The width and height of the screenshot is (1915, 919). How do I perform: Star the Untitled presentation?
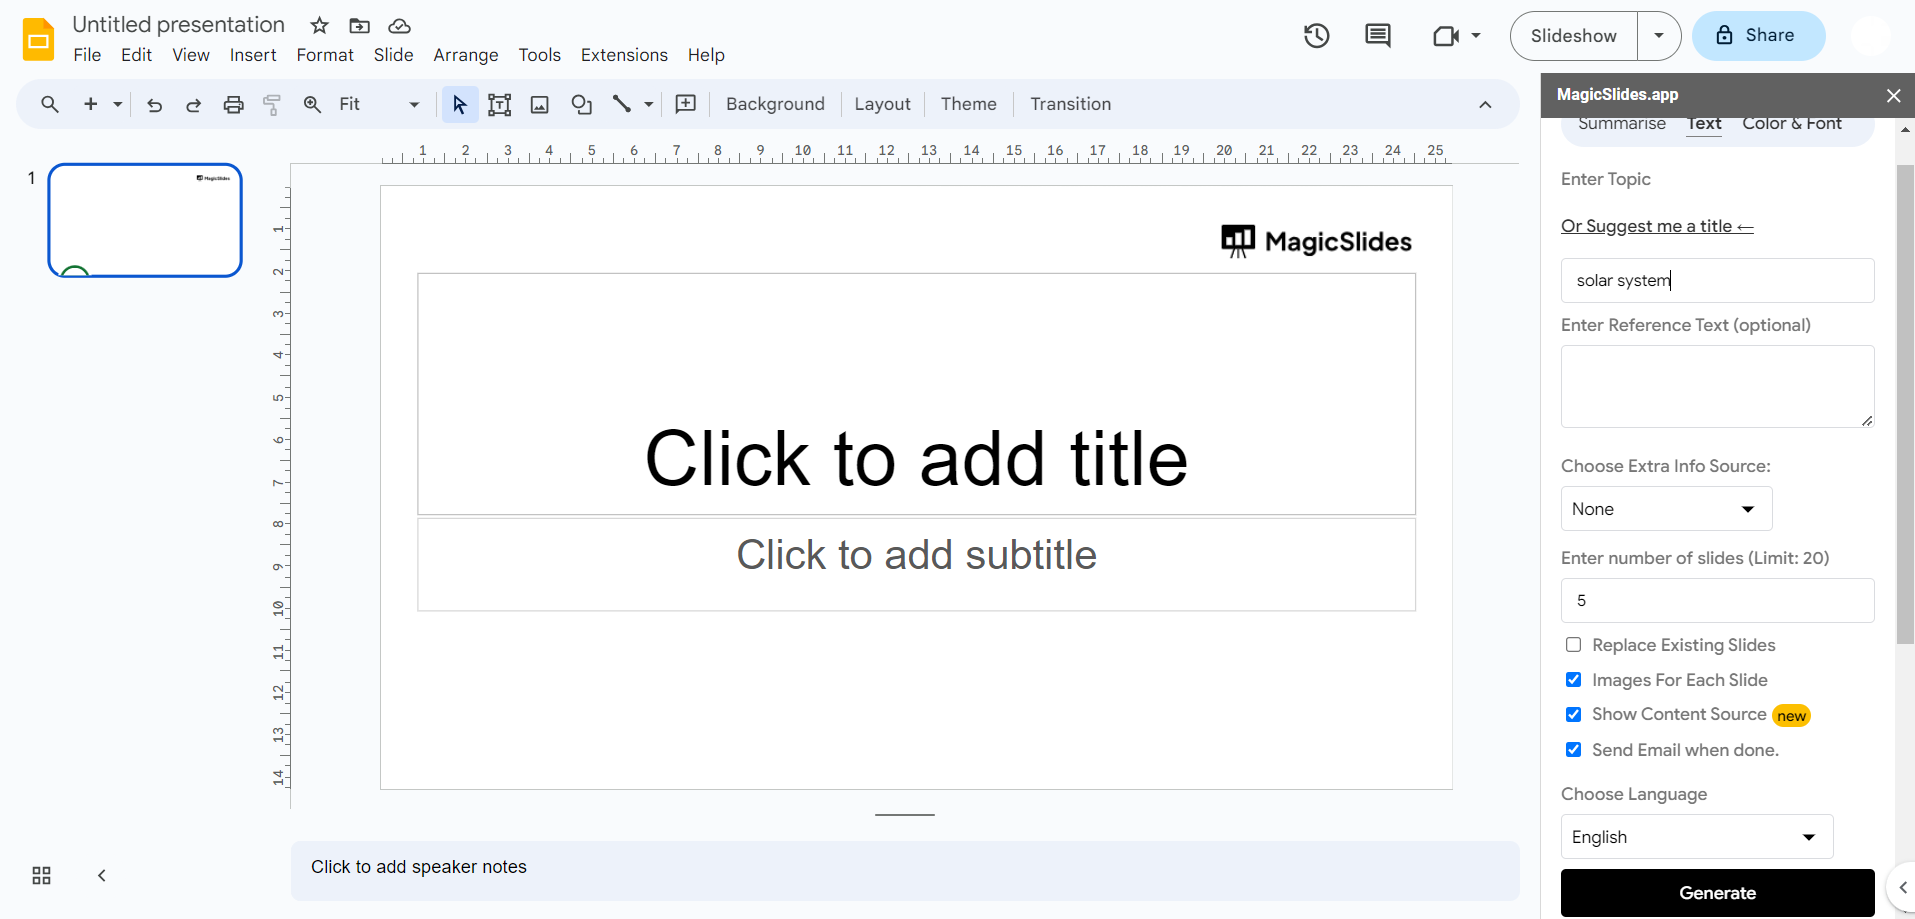319,25
